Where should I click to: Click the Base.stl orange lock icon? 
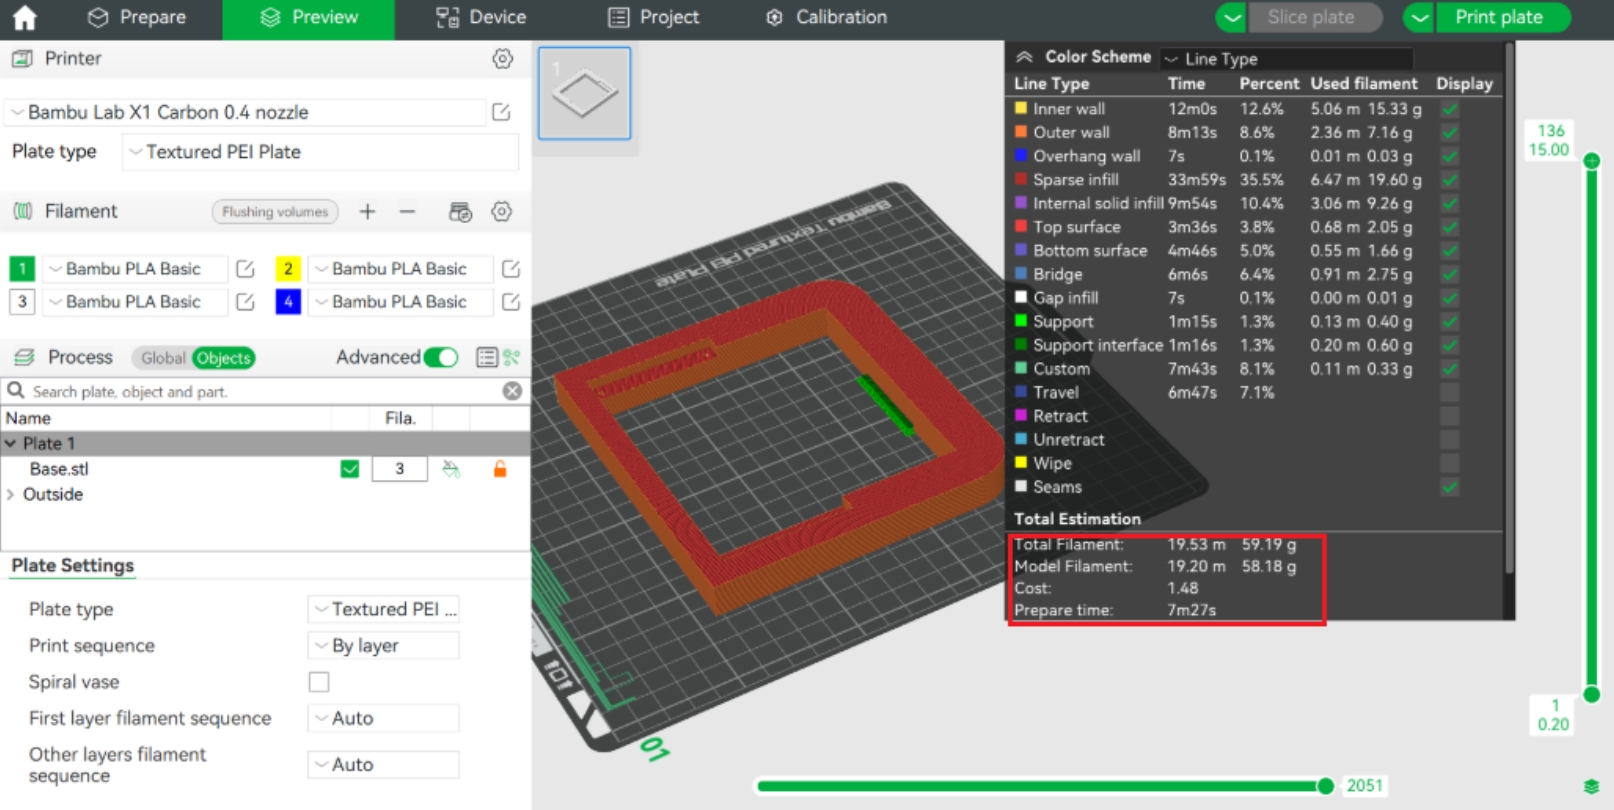500,469
